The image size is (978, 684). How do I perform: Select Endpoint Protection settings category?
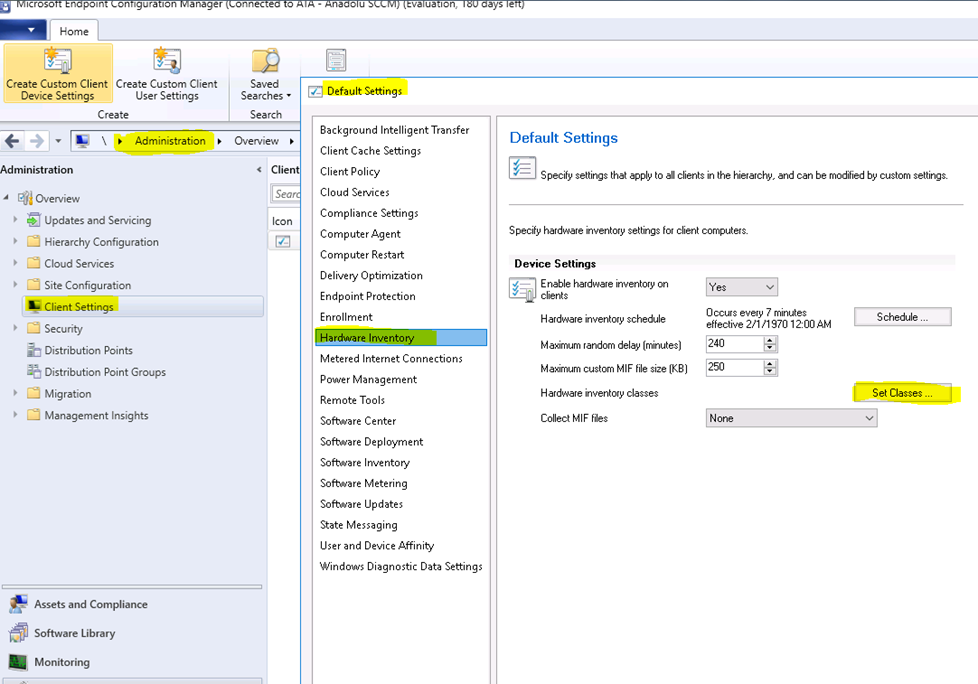pos(368,296)
